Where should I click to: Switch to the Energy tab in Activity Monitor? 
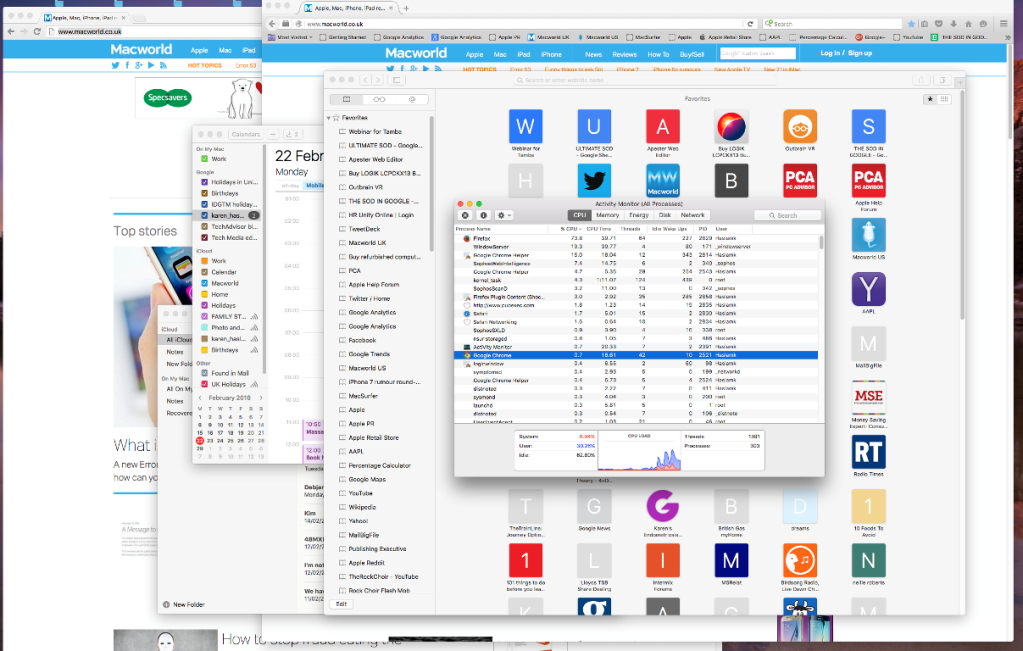tap(639, 215)
